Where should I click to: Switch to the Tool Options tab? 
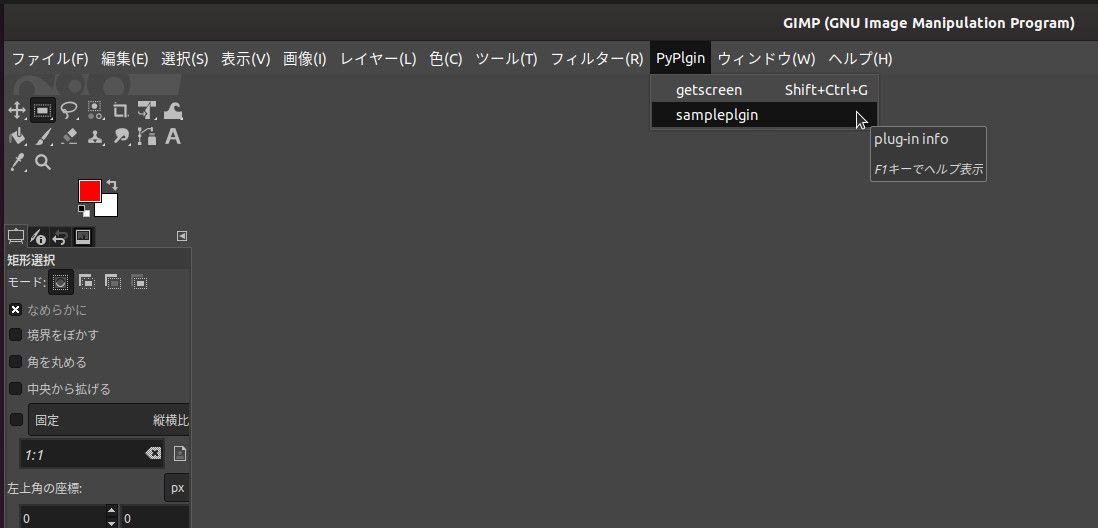click(15, 237)
